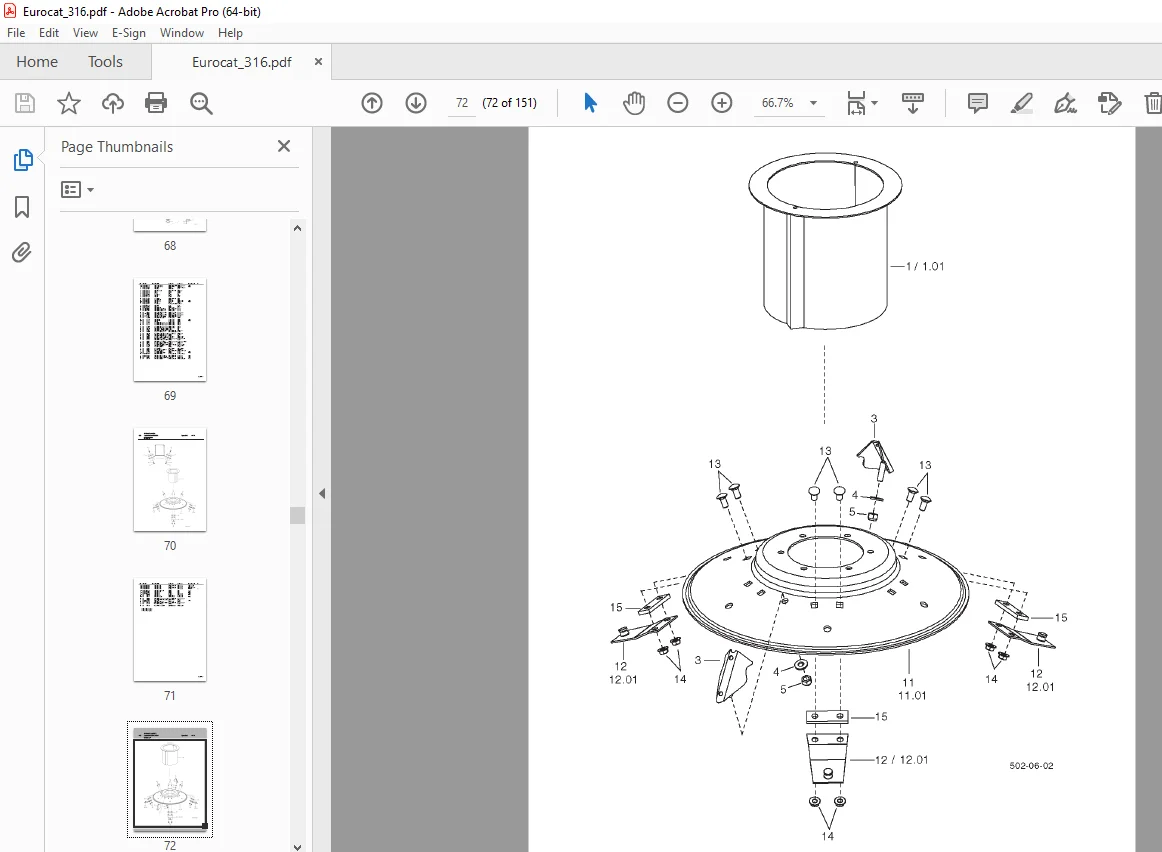Screen dimensions: 1162x852
Task: Click the cloud upload icon
Action: pos(113,103)
